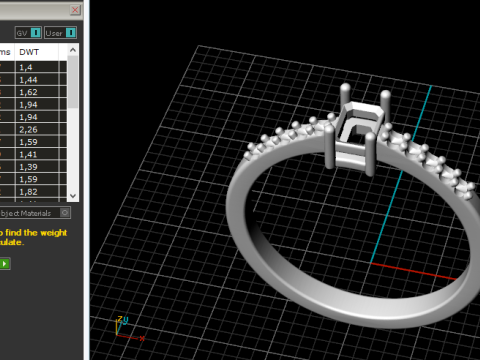Select the DWT value 1,44 row

[33, 80]
